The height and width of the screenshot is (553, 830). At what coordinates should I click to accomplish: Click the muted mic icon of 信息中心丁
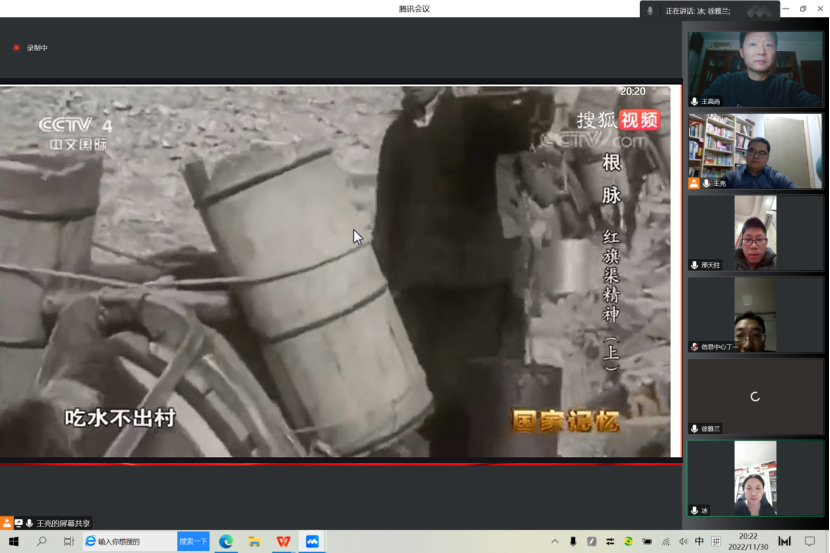[694, 347]
